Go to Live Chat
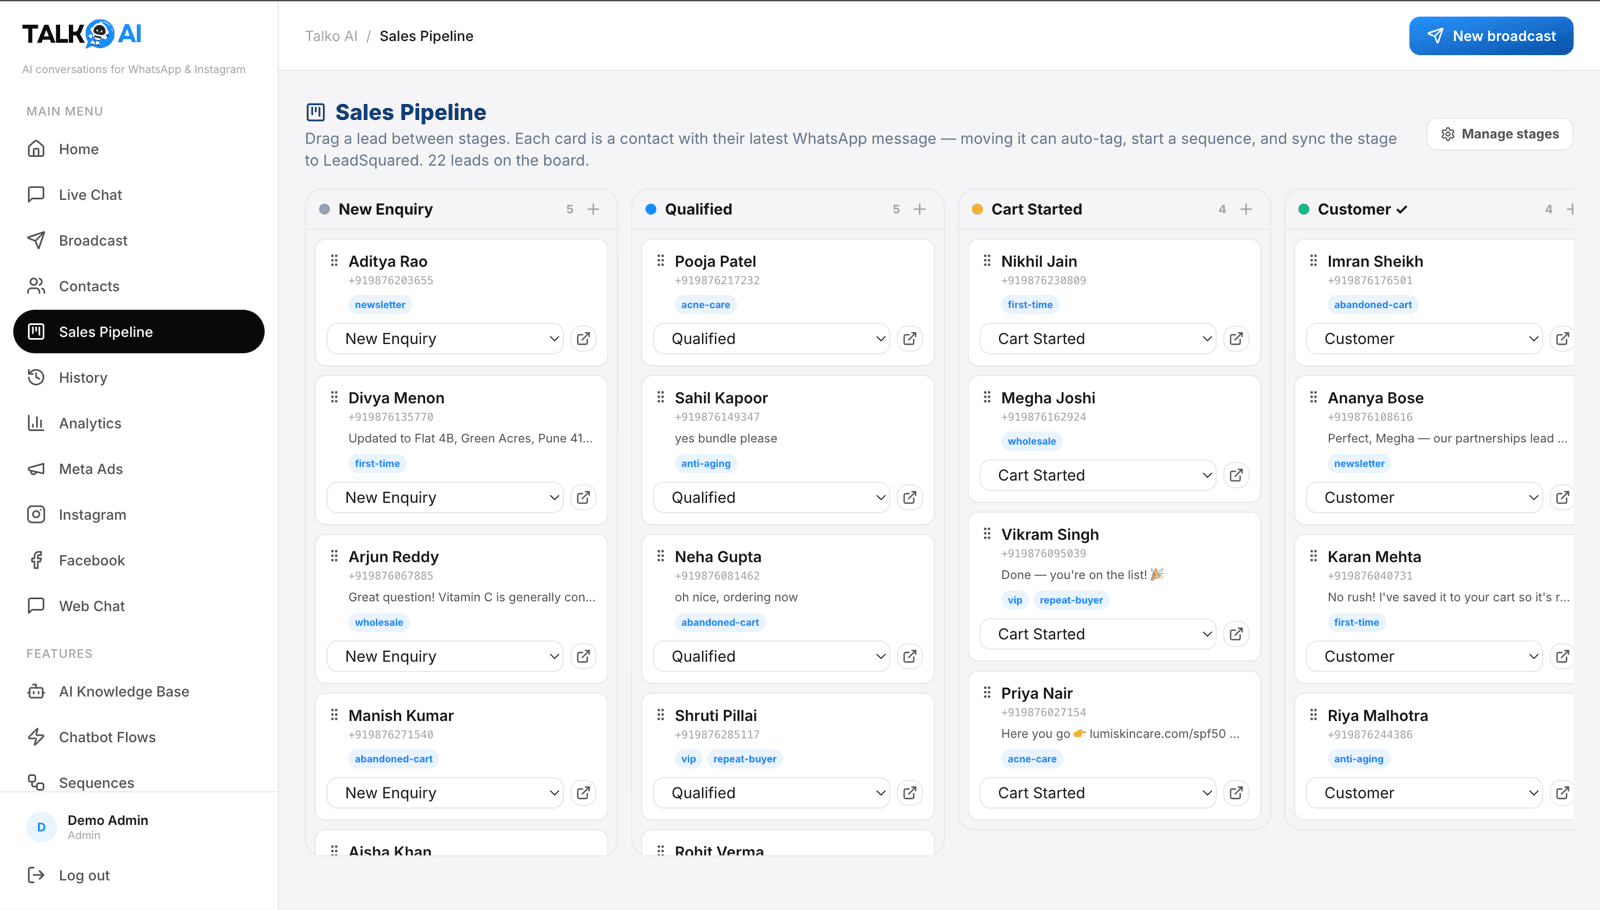 (139, 195)
